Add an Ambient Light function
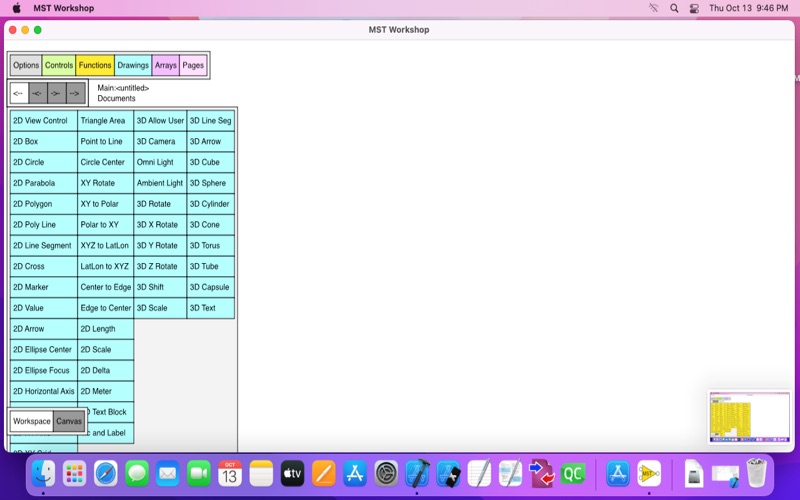This screenshot has width=800, height=500. [x=160, y=183]
